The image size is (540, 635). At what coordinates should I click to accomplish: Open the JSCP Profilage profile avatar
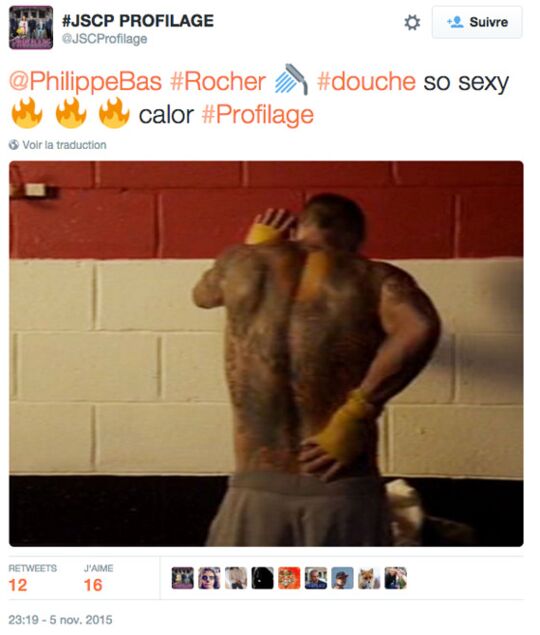pos(31,28)
